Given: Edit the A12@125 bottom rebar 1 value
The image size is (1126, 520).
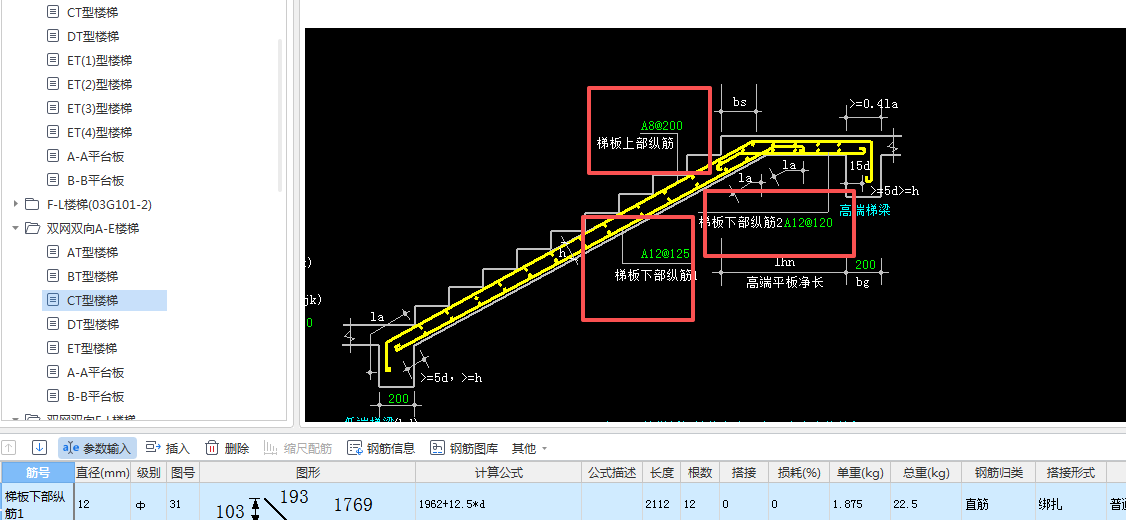Looking at the screenshot, I should pos(665,254).
